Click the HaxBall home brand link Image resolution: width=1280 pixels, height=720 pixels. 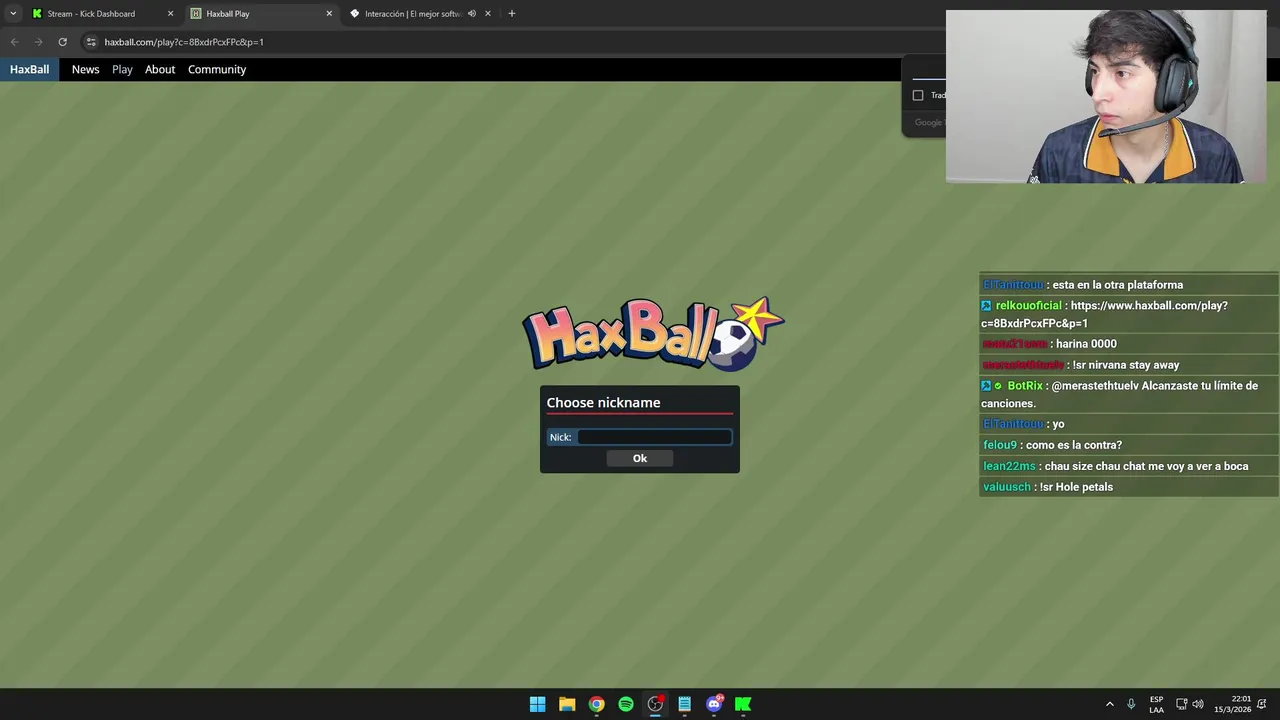pyautogui.click(x=29, y=69)
